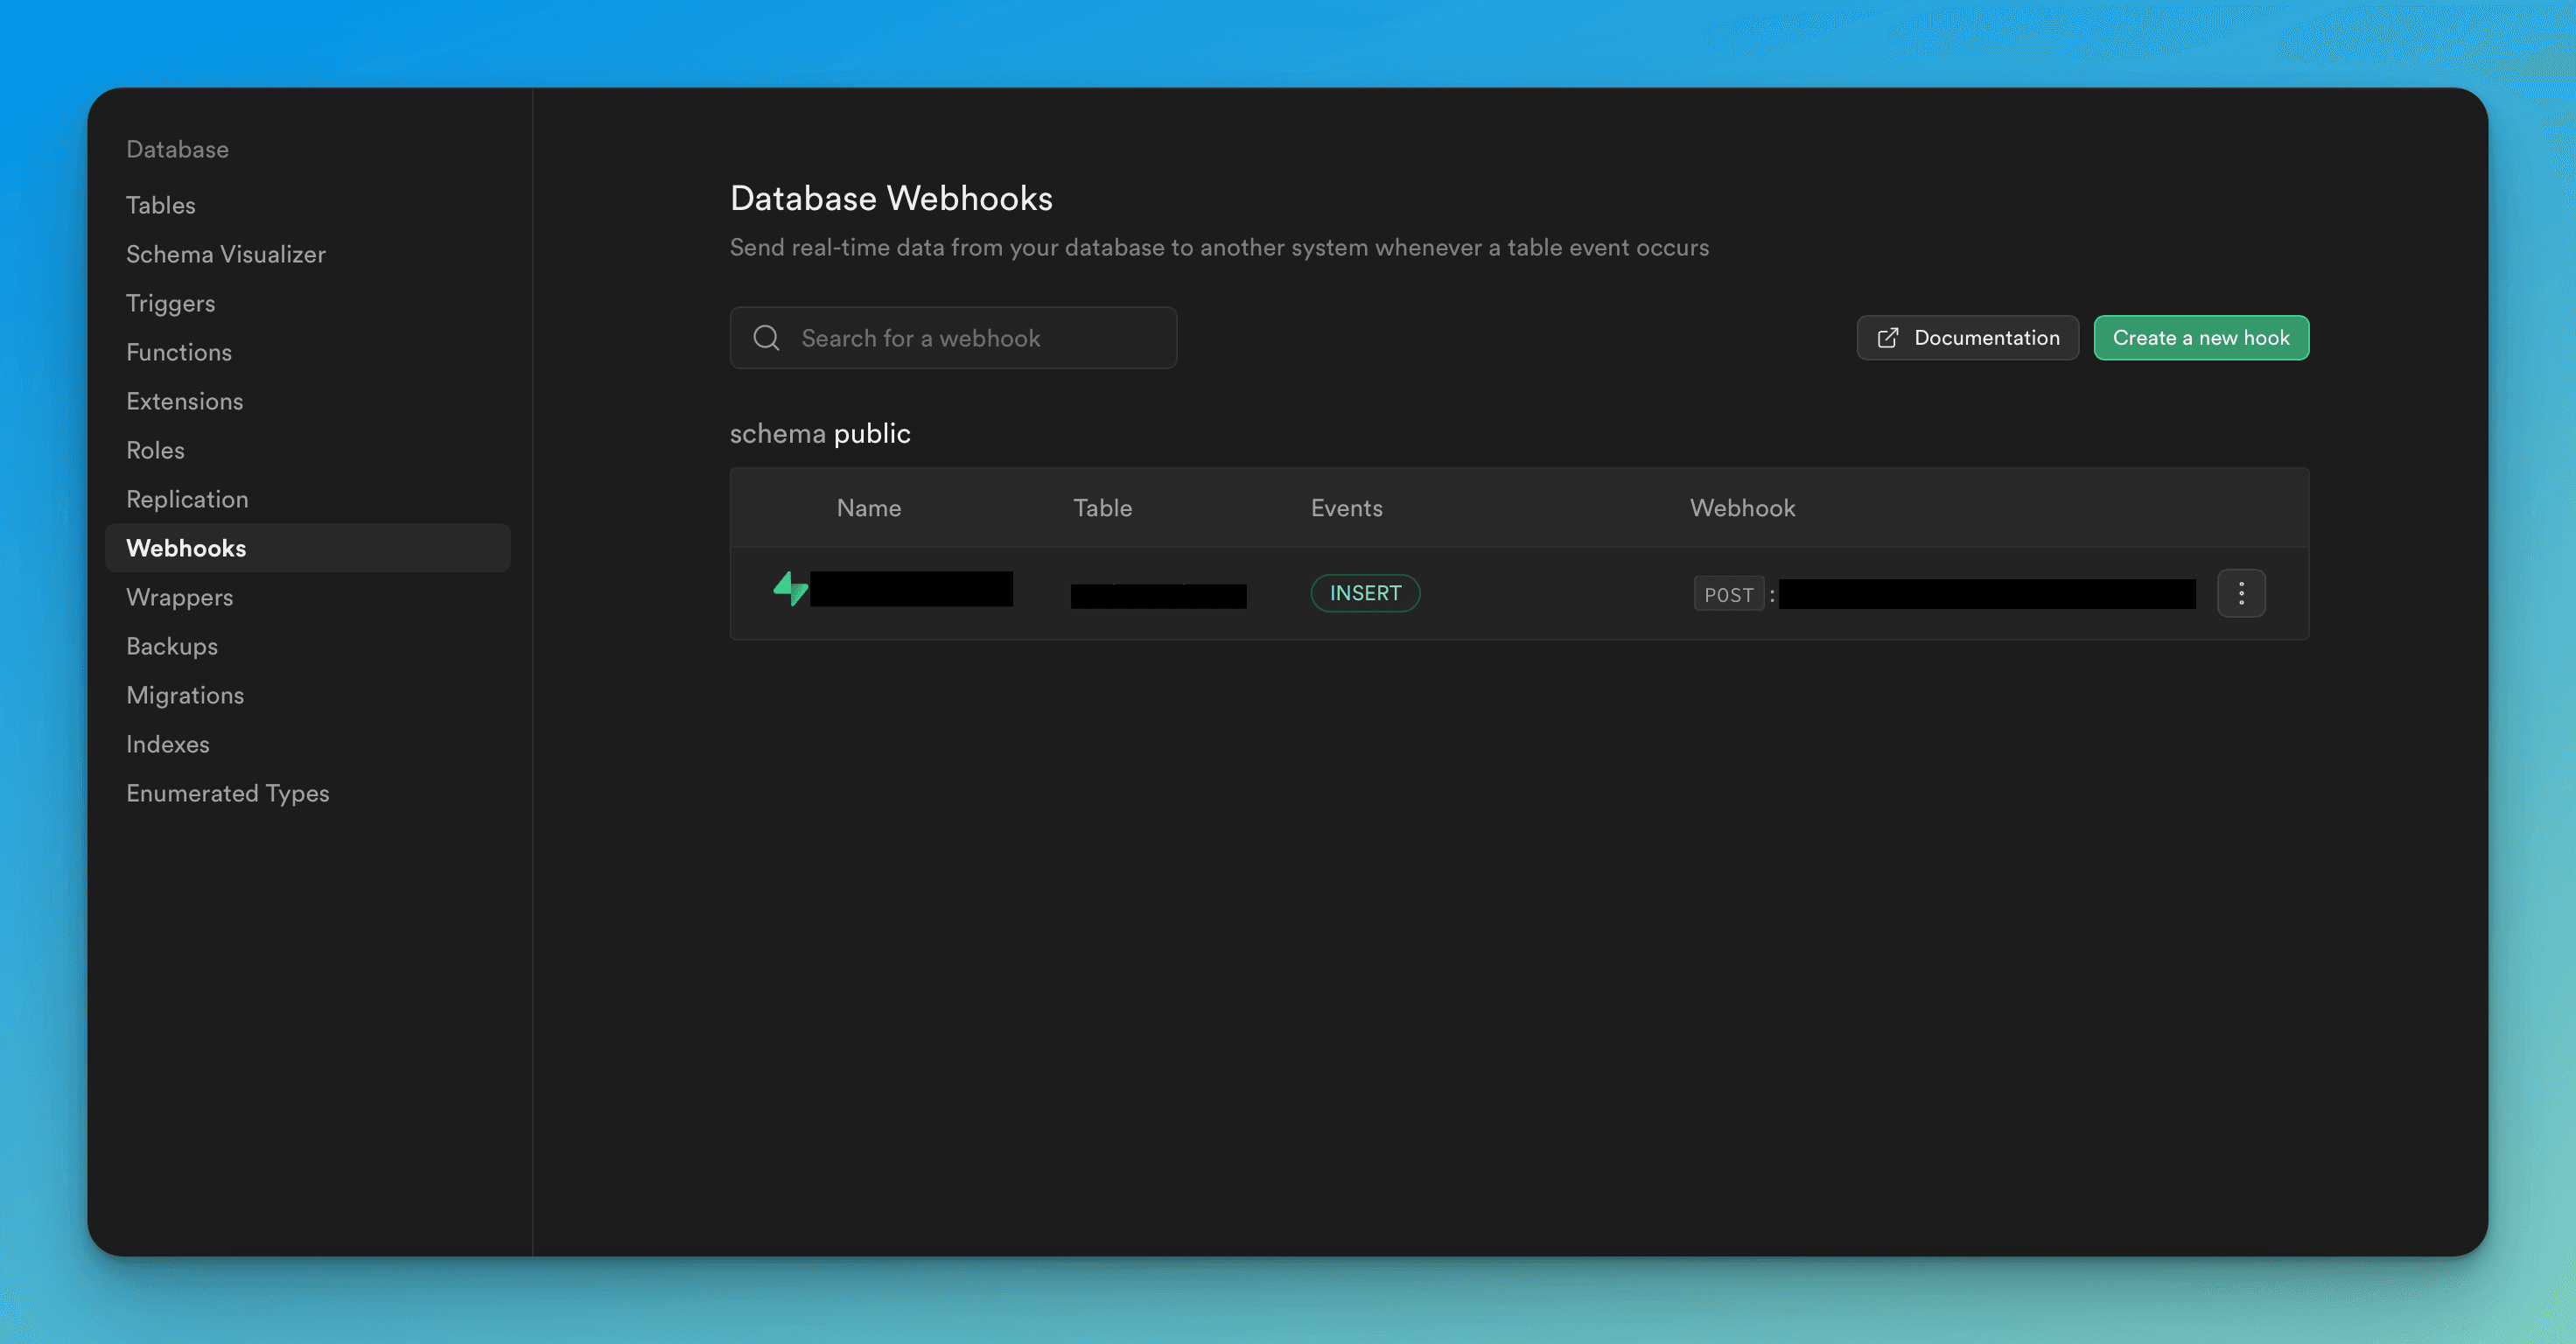The height and width of the screenshot is (1344, 2576).
Task: Click the Database sidebar heading
Action: click(x=177, y=149)
